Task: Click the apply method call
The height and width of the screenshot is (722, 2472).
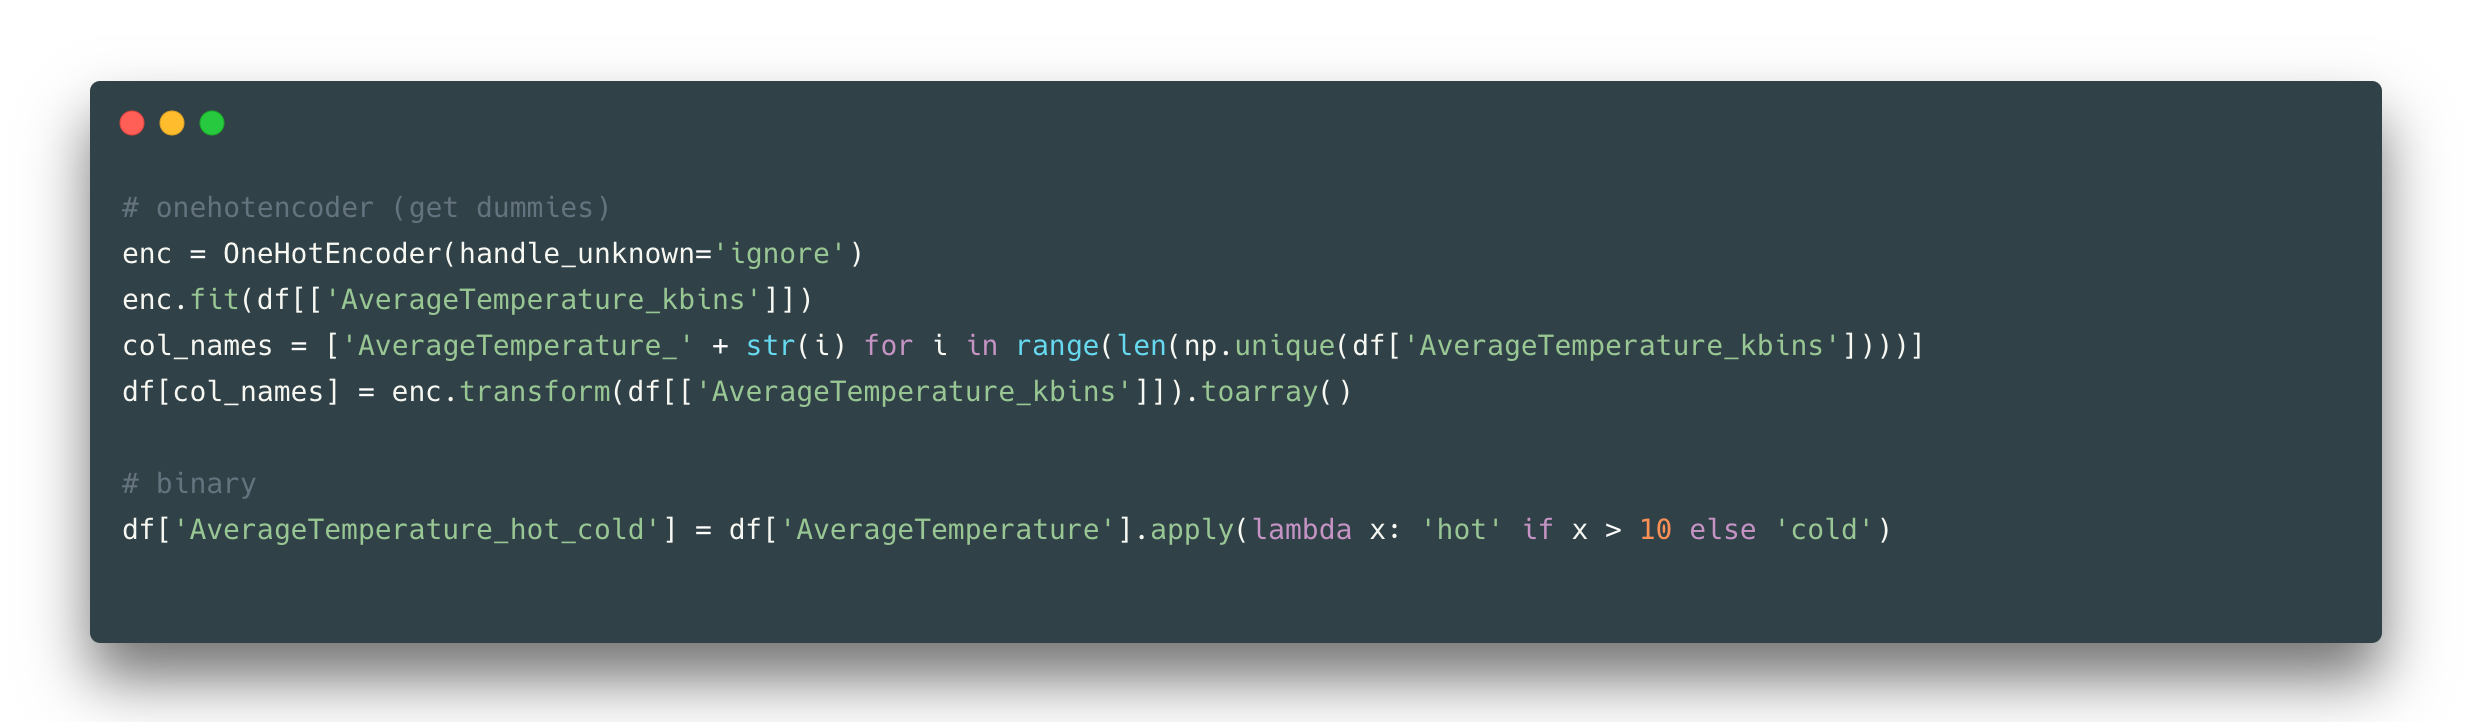Action: [1192, 530]
